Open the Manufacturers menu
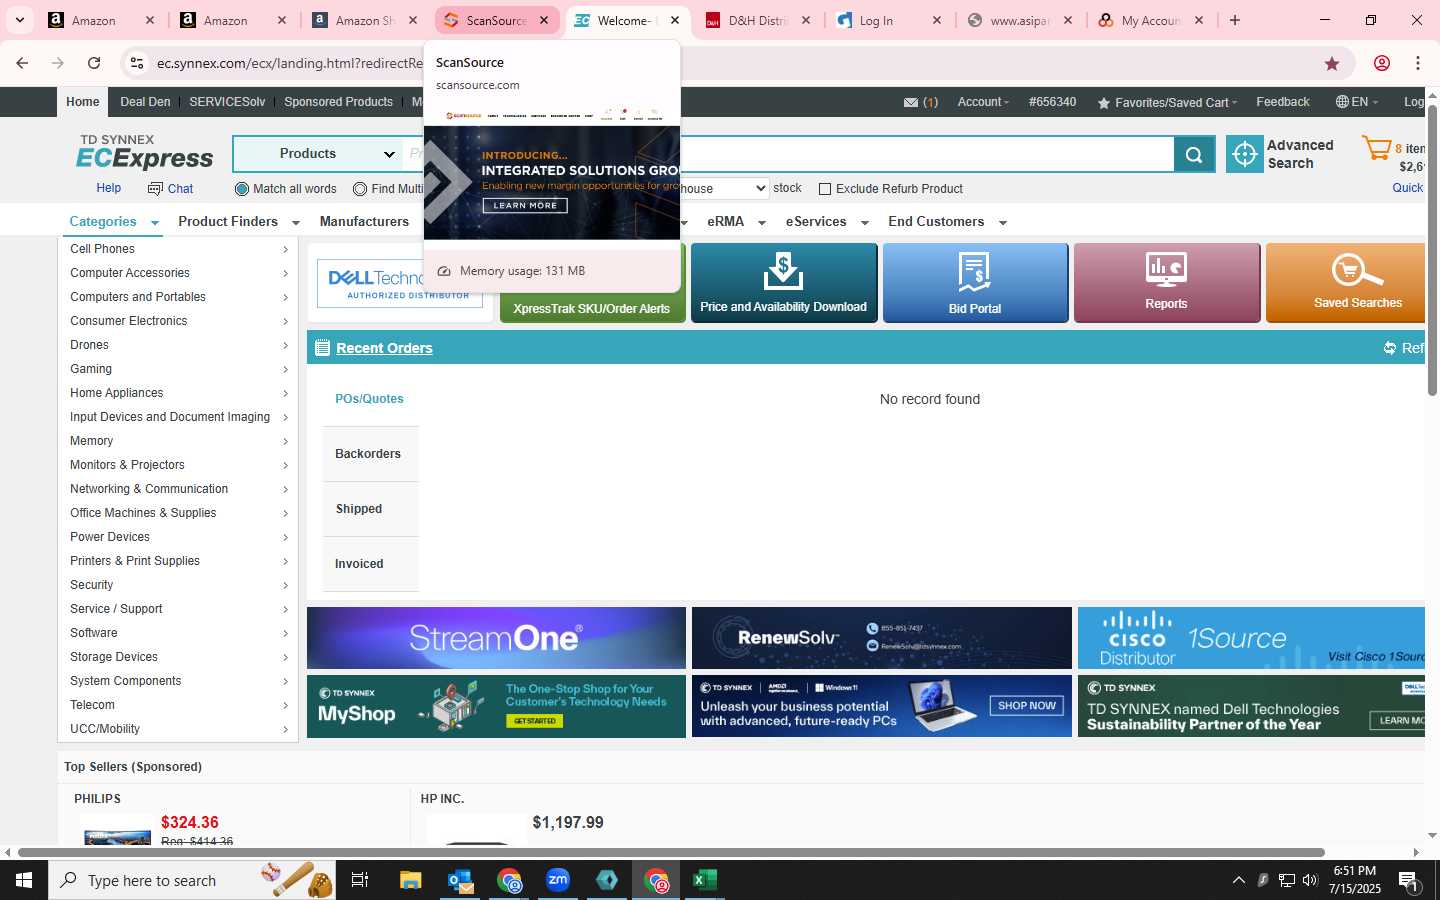This screenshot has height=900, width=1440. click(364, 222)
